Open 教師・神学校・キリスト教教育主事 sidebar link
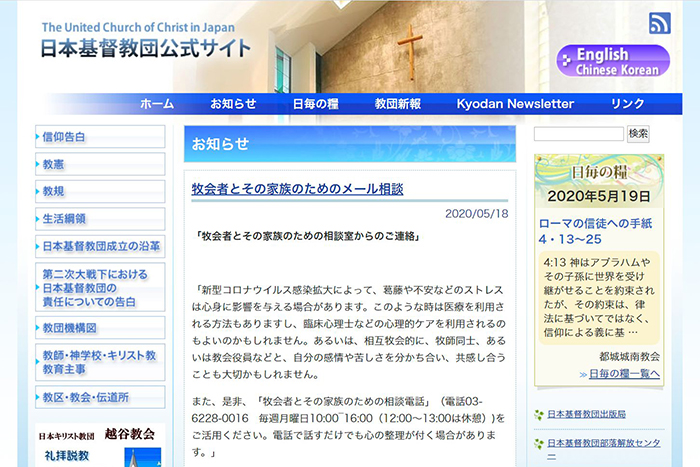 tap(100, 362)
